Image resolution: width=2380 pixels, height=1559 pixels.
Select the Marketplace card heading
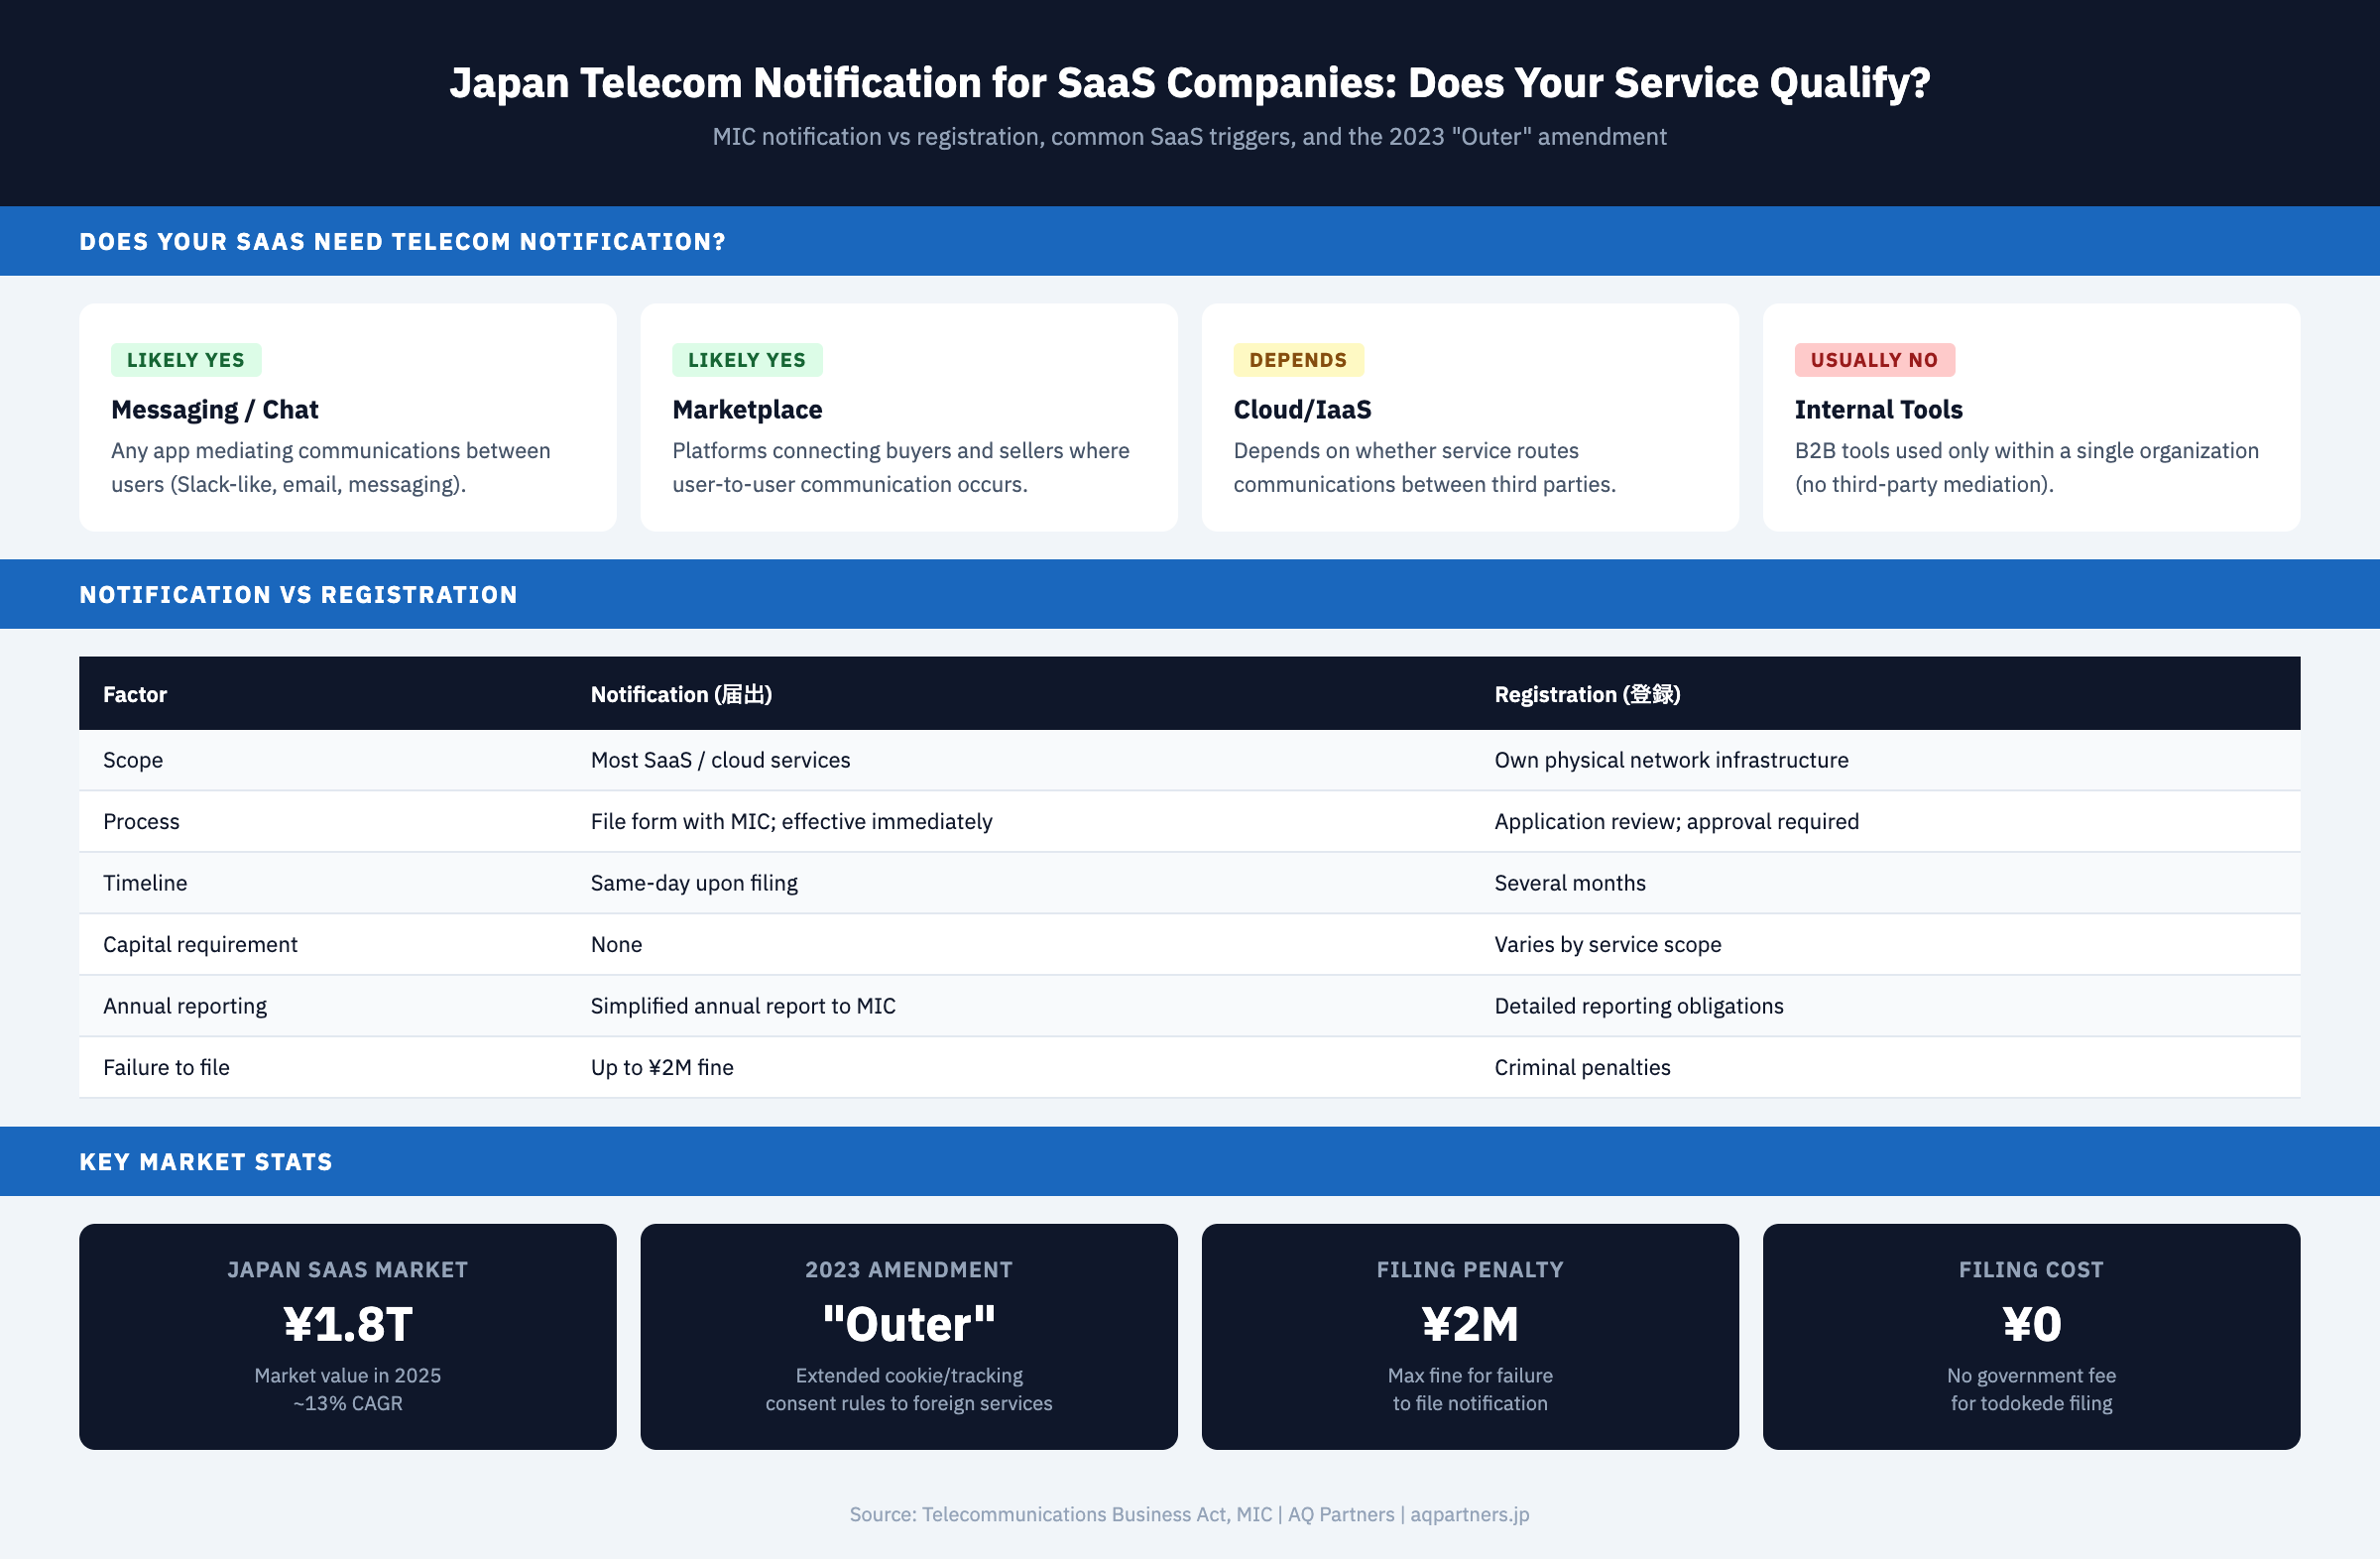pyautogui.click(x=747, y=409)
